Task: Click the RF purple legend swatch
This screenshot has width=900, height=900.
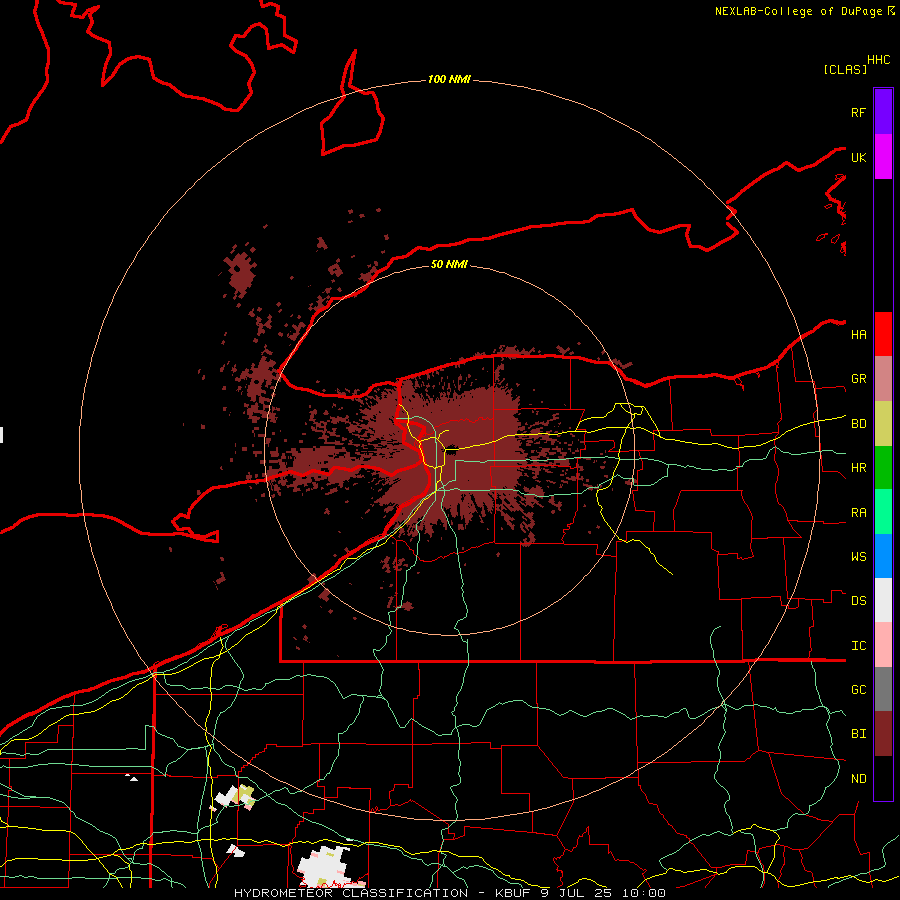Action: coord(883,112)
